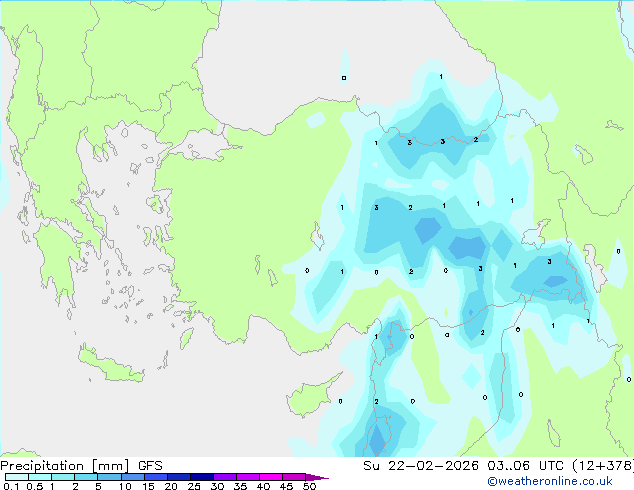
Task: Select the 10–15 mm legend color box
Action: tap(132, 477)
